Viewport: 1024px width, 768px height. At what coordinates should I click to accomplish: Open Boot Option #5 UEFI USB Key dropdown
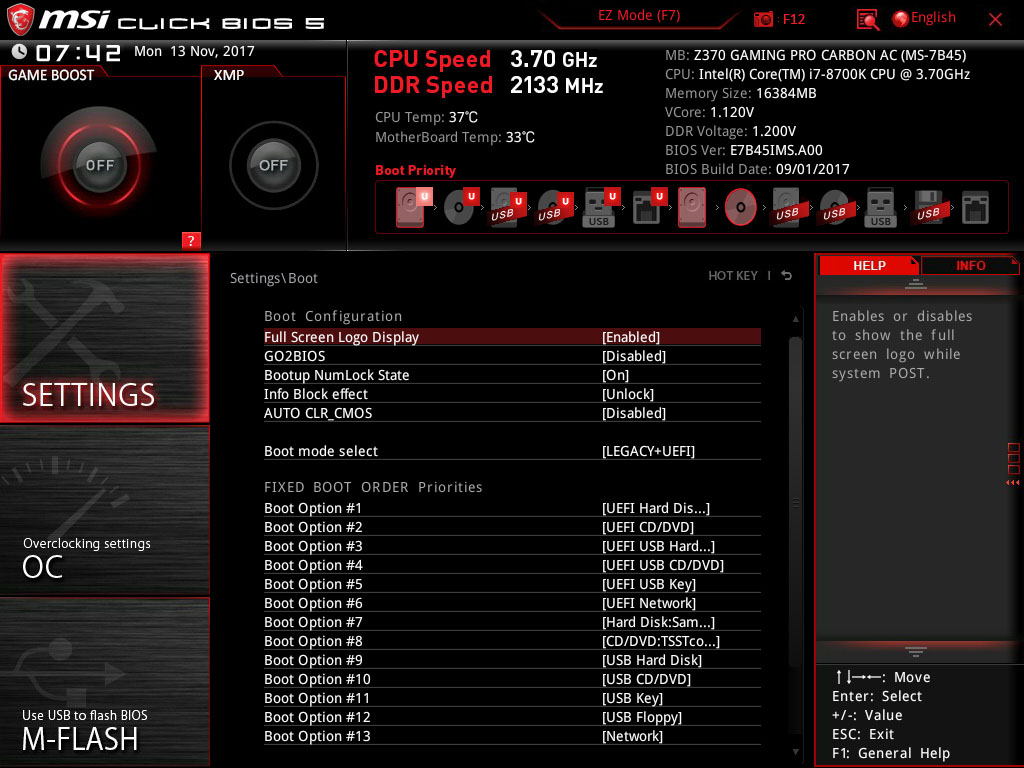point(648,584)
